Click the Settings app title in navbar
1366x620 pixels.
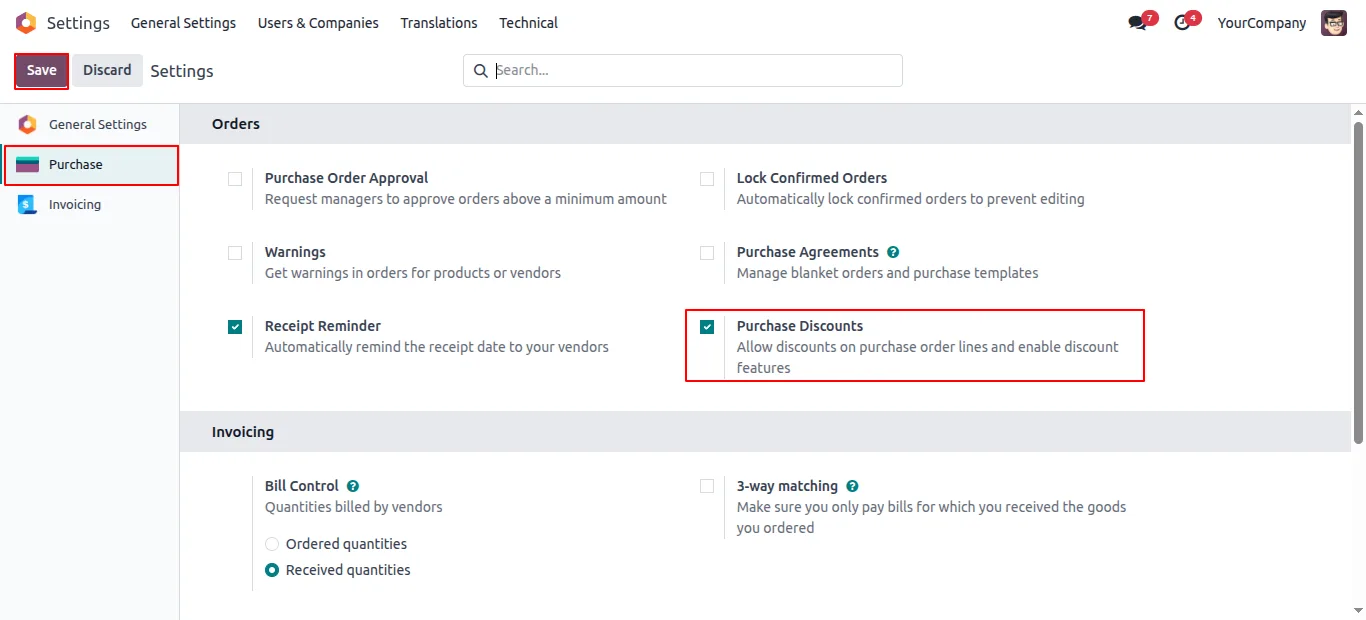tap(78, 23)
